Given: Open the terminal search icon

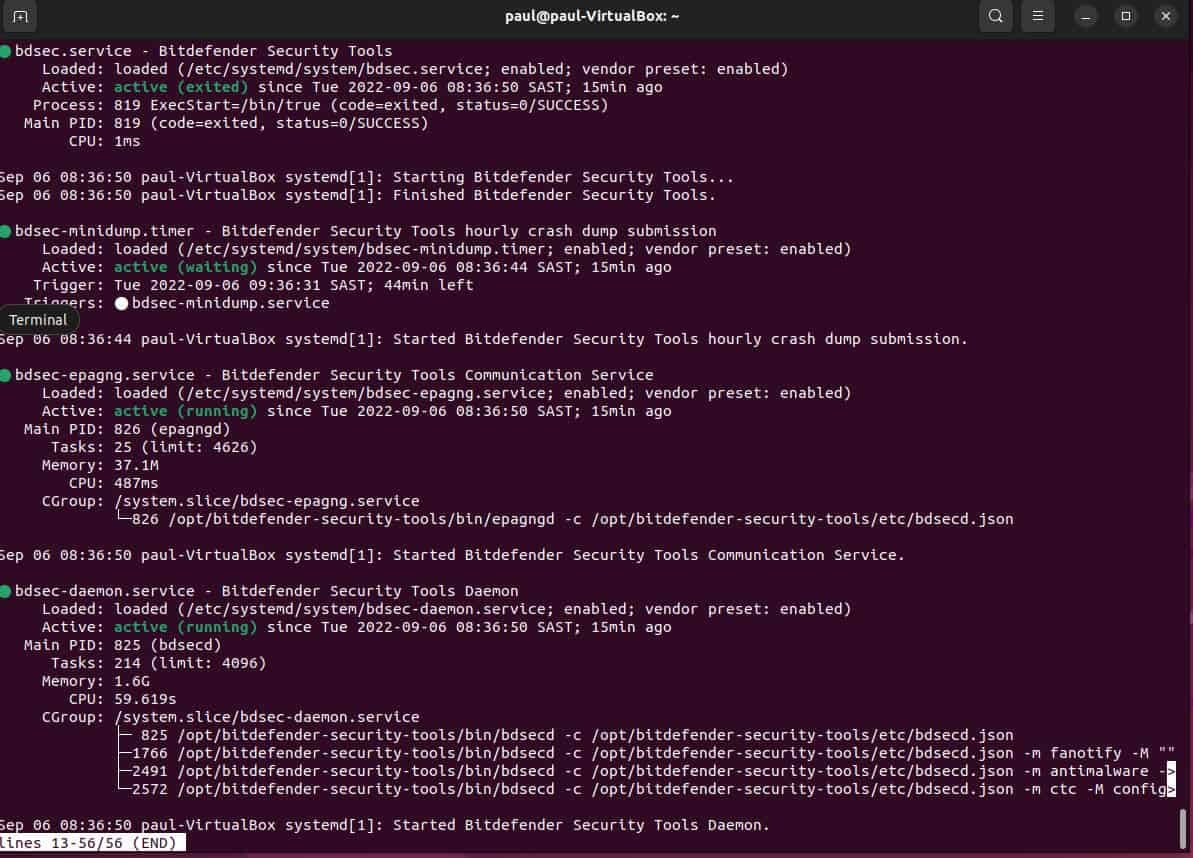Looking at the screenshot, I should point(995,16).
